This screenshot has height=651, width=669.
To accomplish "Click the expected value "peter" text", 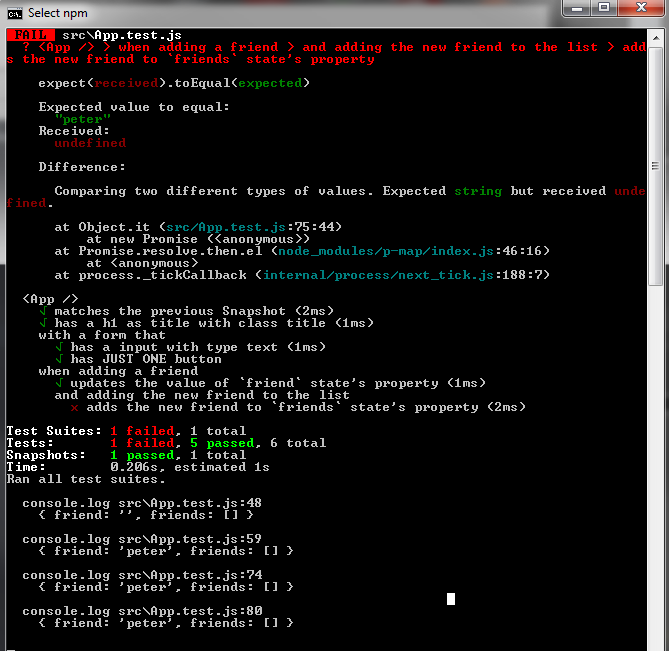I will (x=83, y=119).
